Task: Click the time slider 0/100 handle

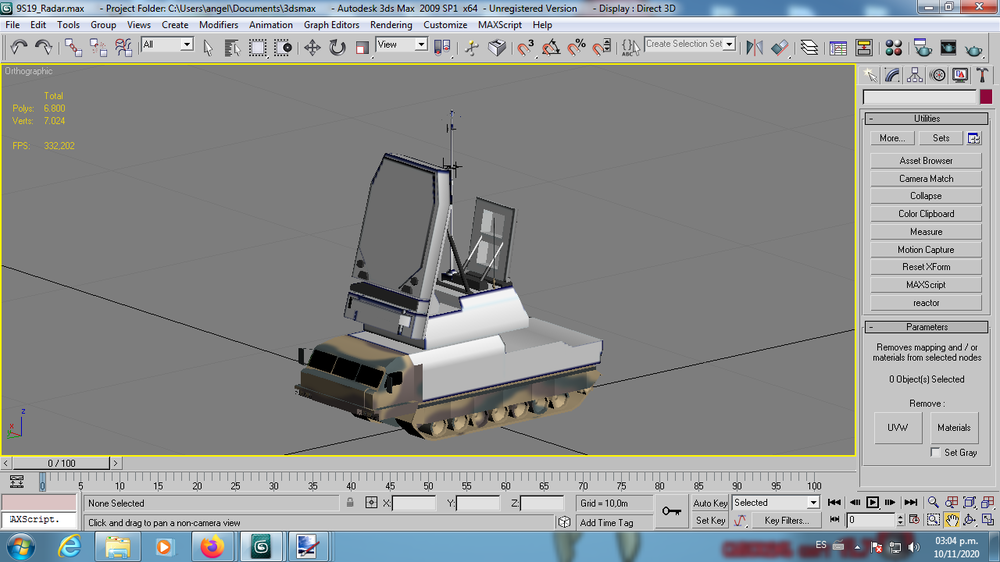Action: click(x=61, y=463)
